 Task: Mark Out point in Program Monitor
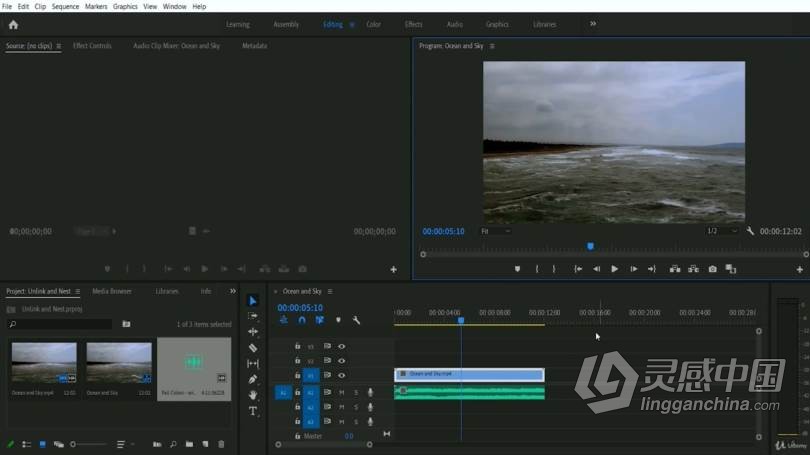554,269
